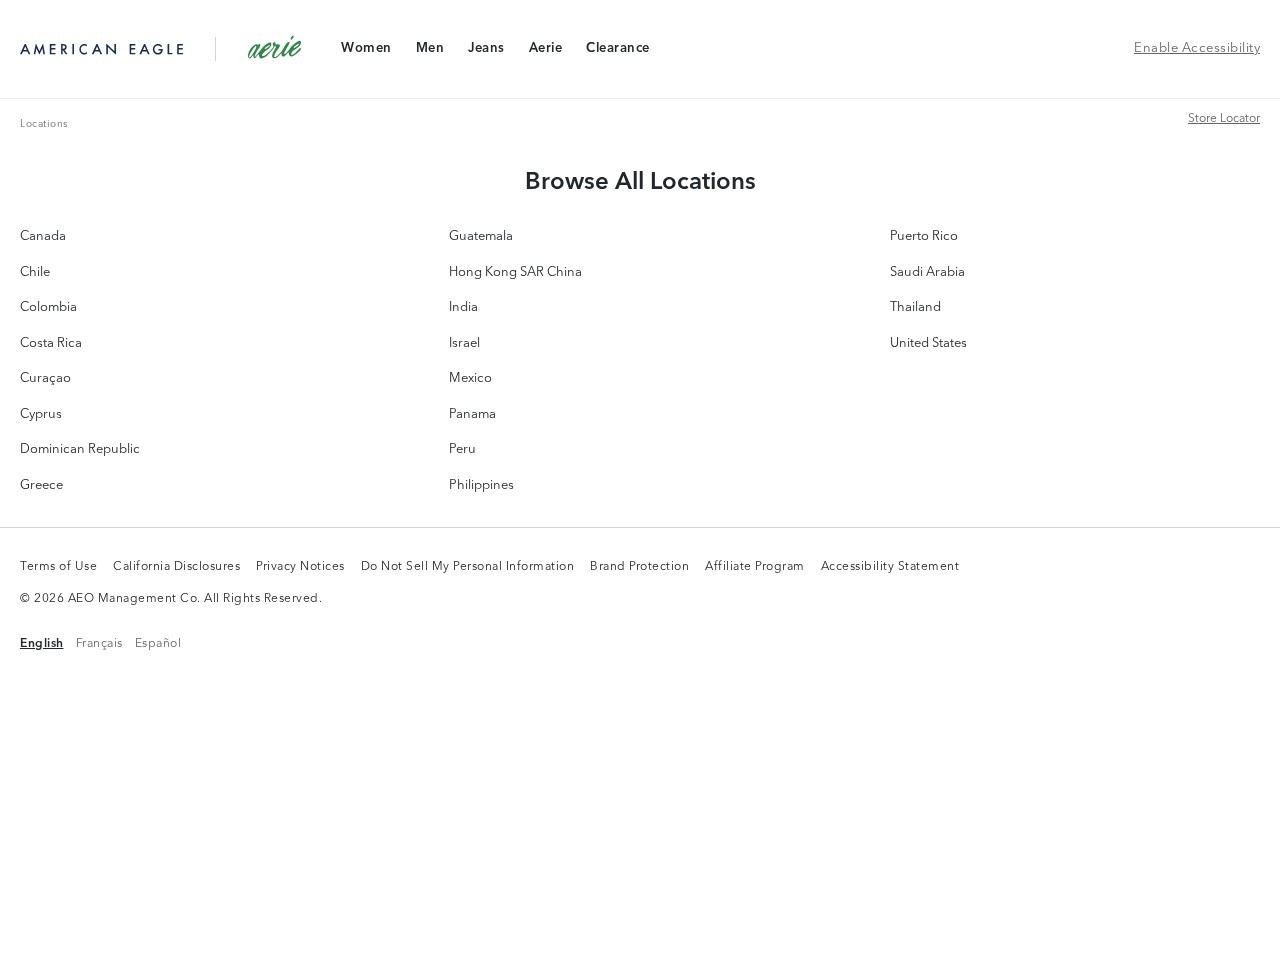This screenshot has height=960, width=1280.
Task: Browse Thailand locations
Action: coord(915,307)
